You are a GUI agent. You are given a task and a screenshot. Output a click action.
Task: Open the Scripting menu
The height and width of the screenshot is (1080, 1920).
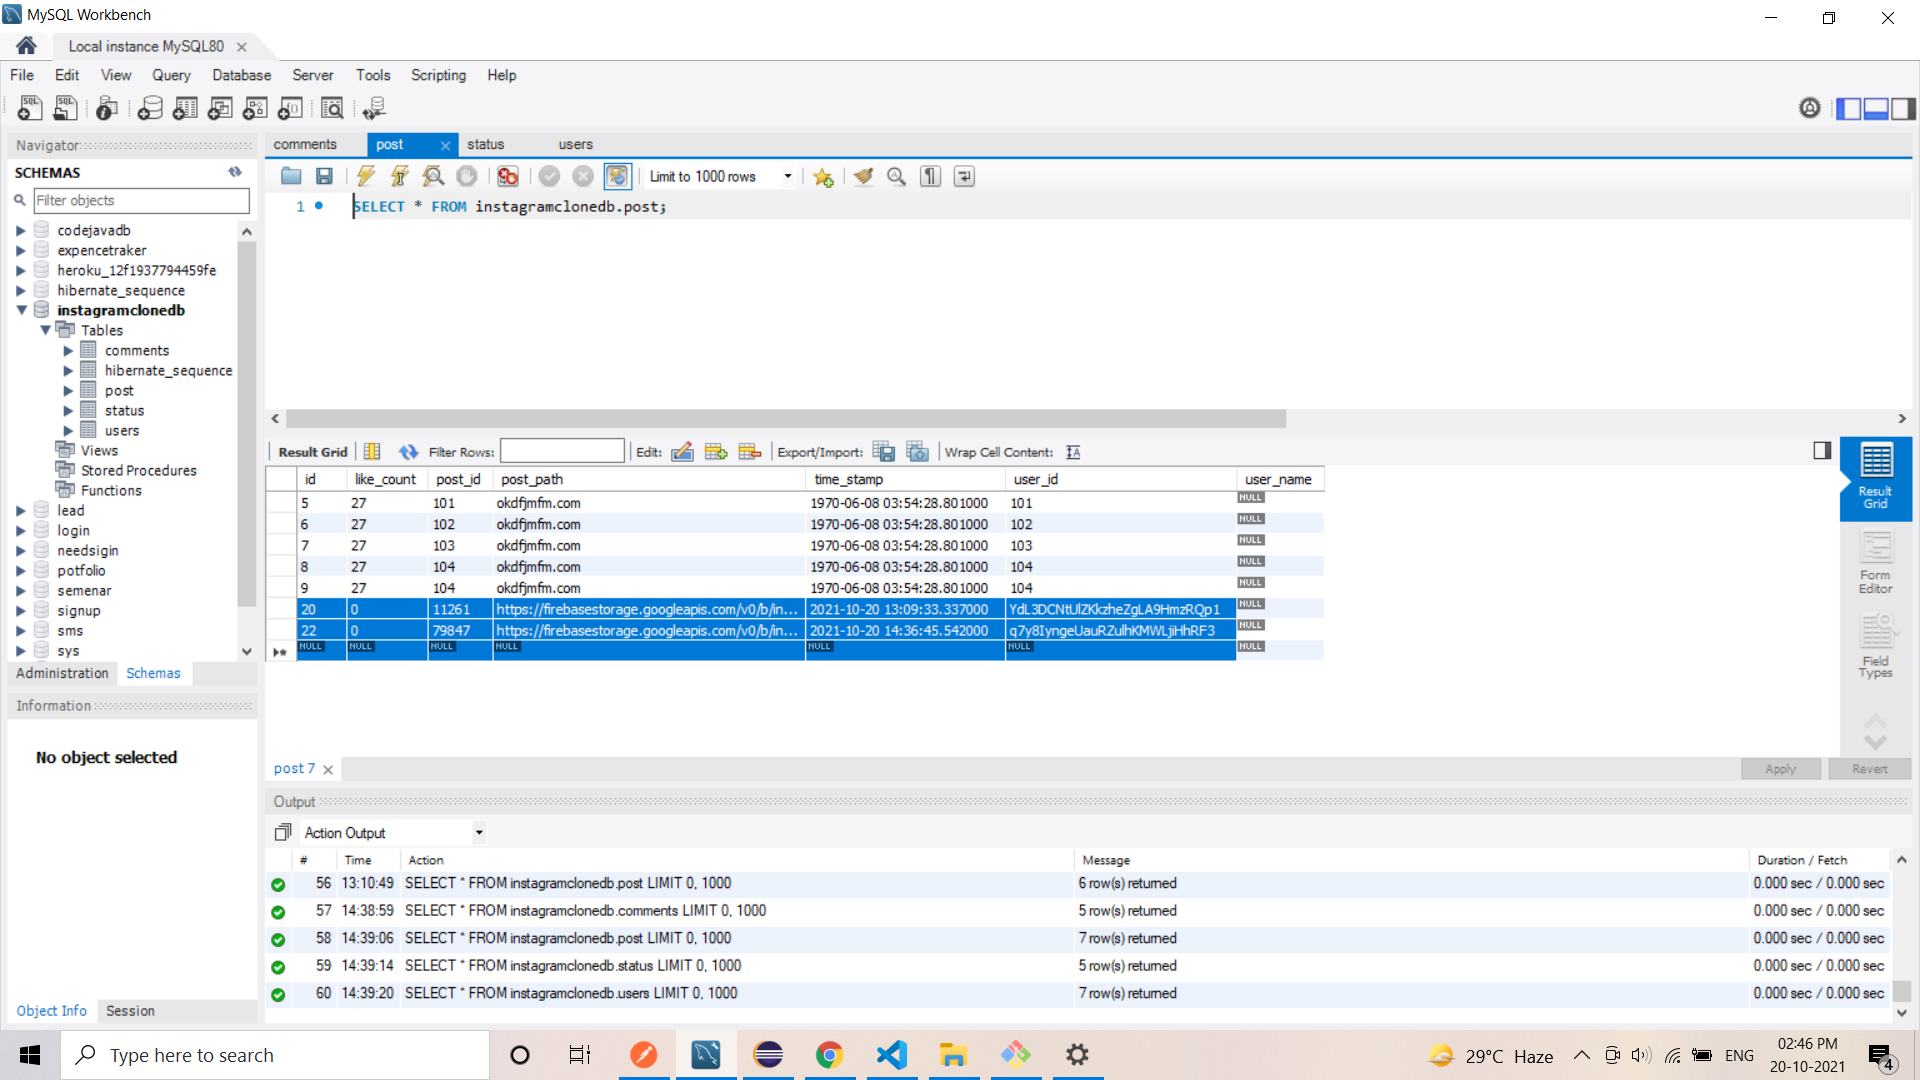click(x=438, y=75)
